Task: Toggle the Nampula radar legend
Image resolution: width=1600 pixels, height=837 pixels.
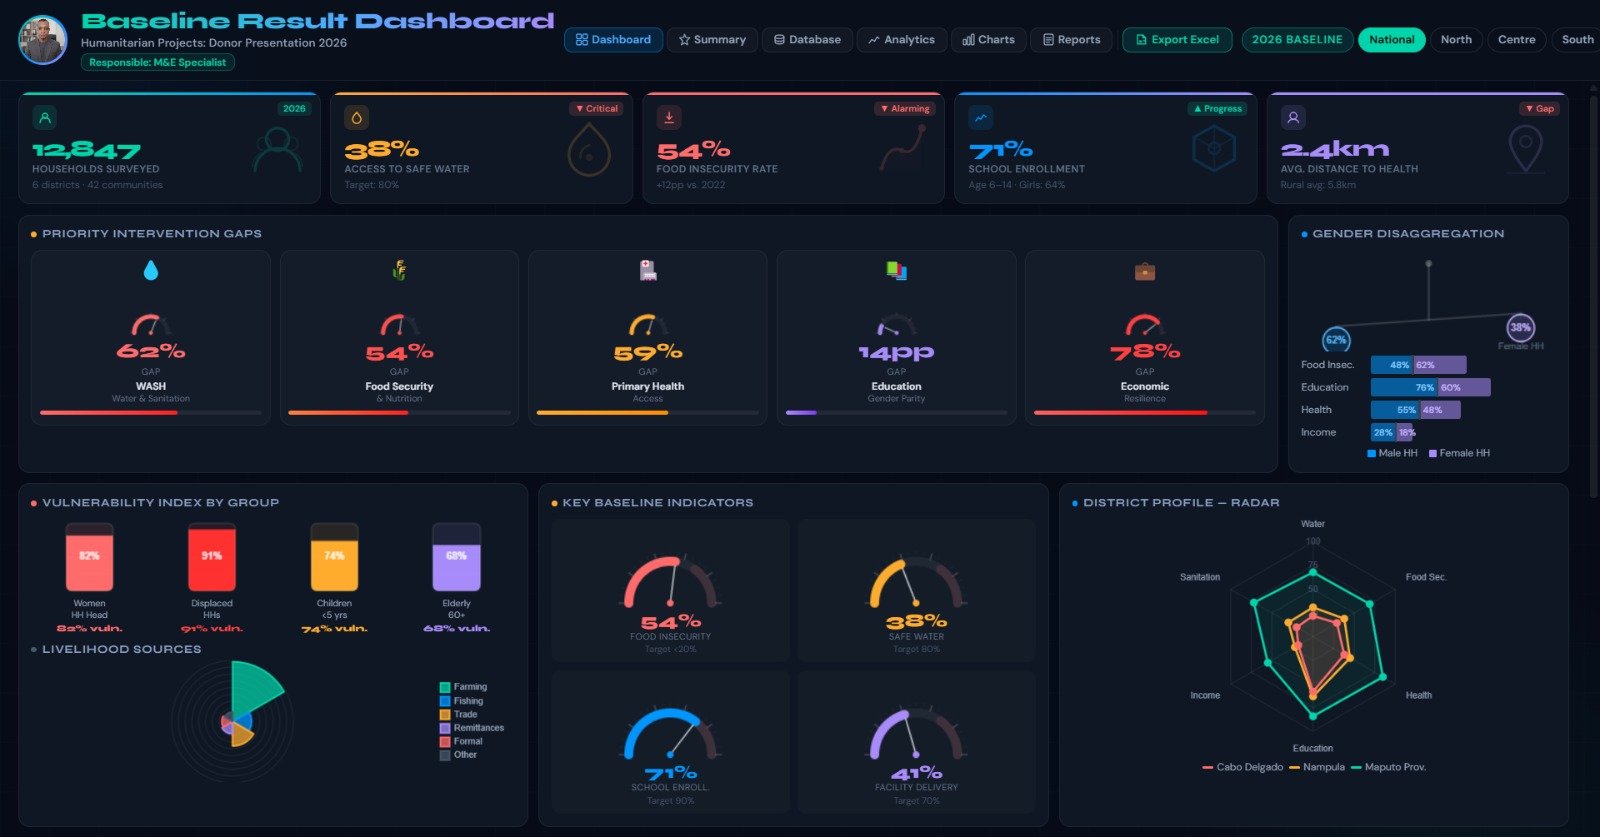Action: pyautogui.click(x=1317, y=767)
